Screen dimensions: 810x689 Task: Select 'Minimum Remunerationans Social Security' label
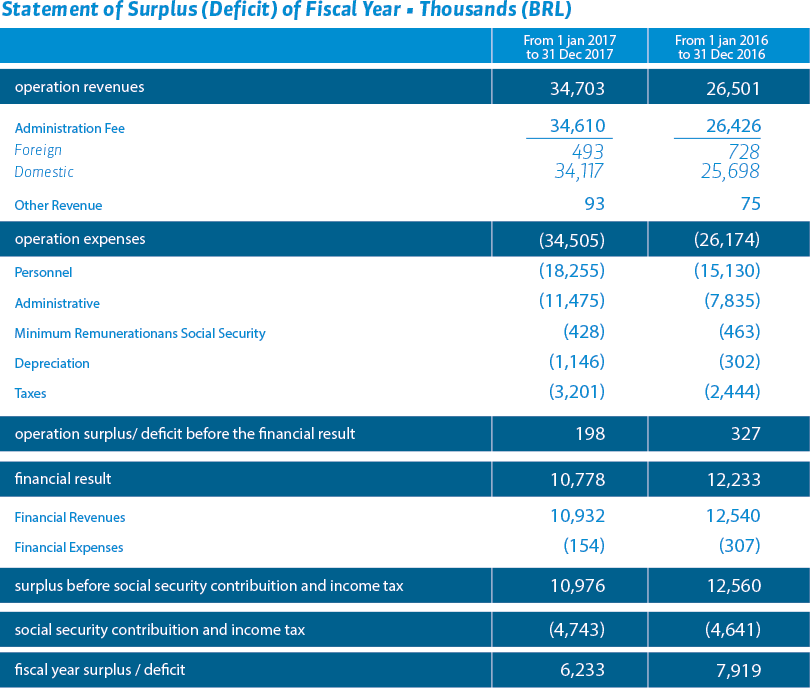140,333
